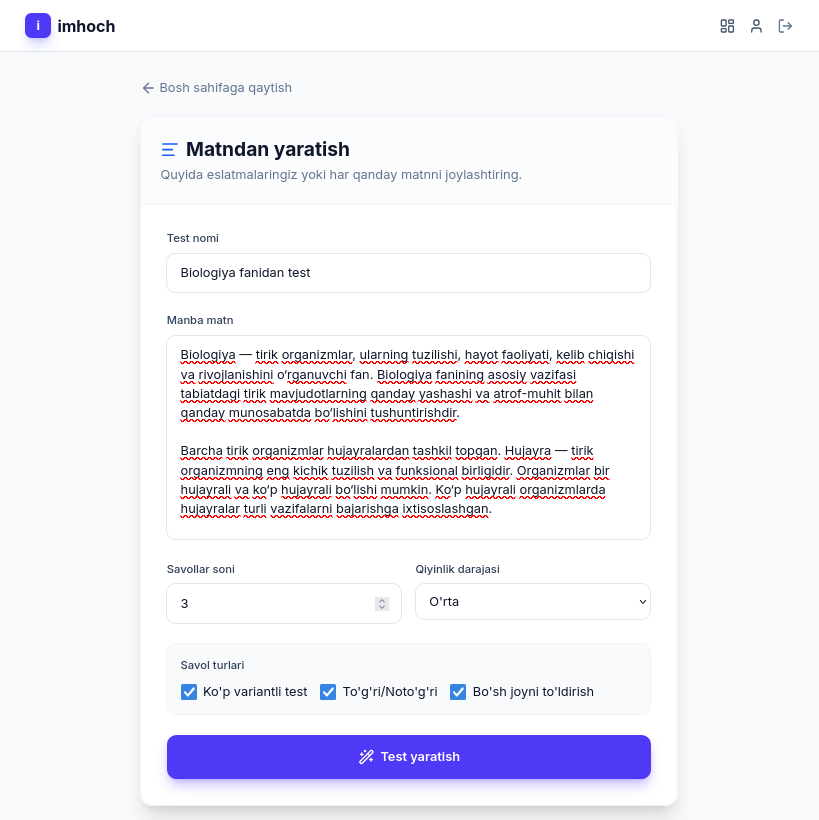Viewport: 819px width, 820px height.
Task: Click the magic wand icon on Test yaratish
Action: [366, 757]
